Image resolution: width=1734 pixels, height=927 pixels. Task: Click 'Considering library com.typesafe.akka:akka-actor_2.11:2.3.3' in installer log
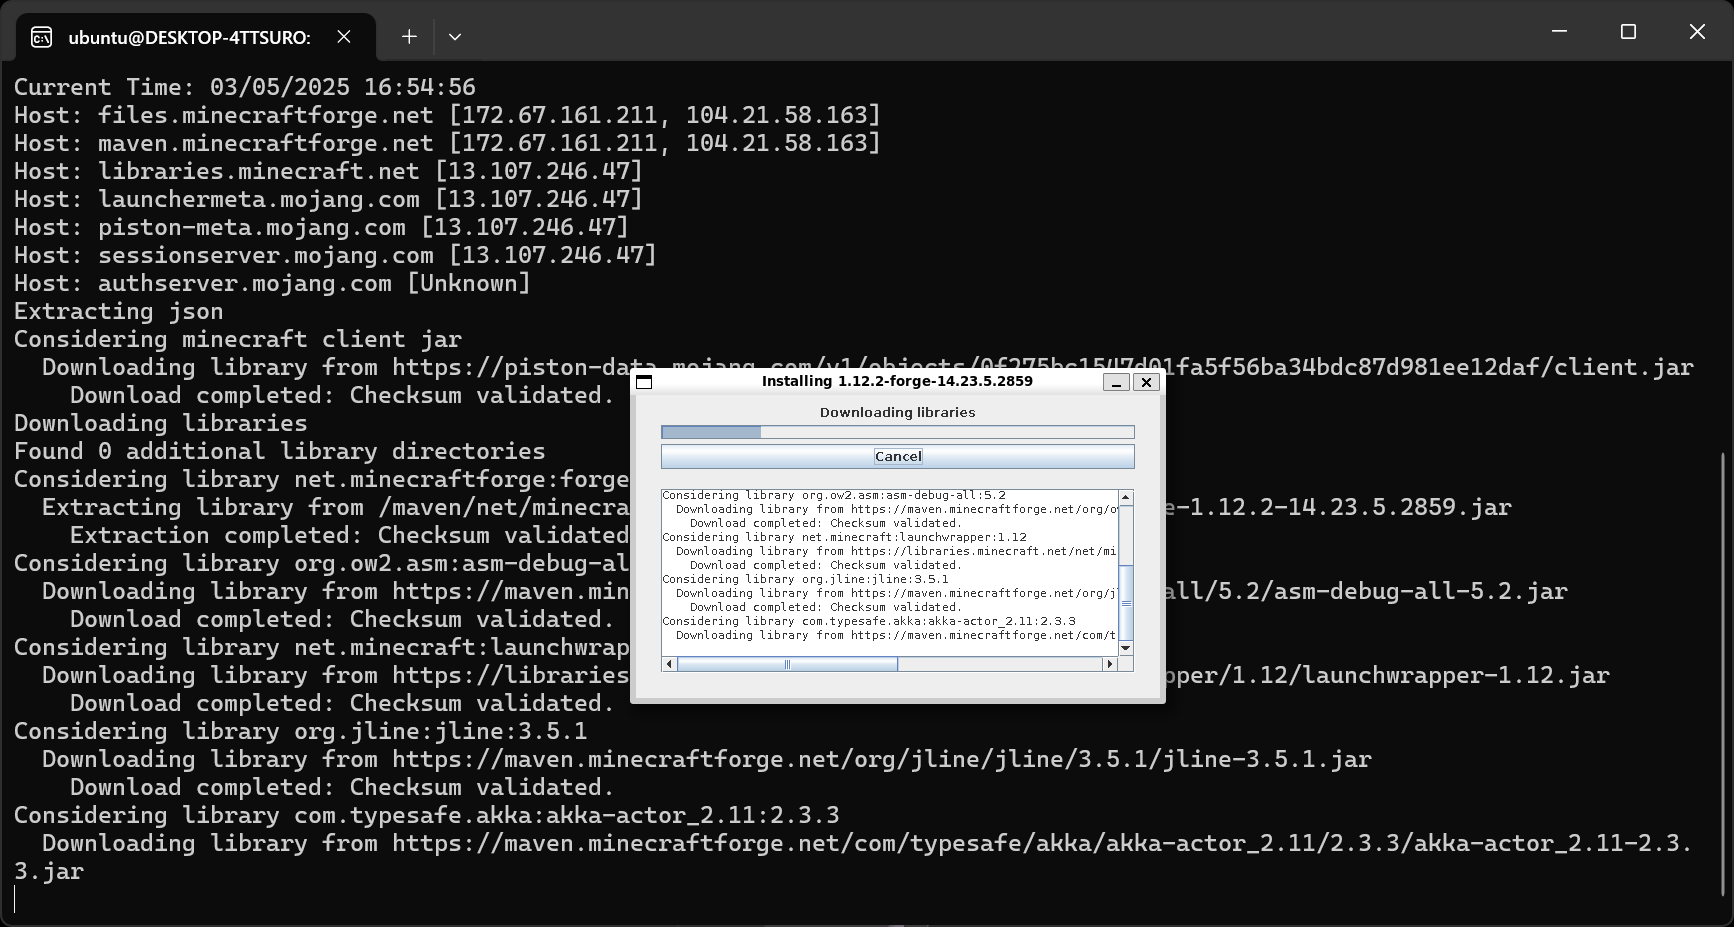[869, 621]
